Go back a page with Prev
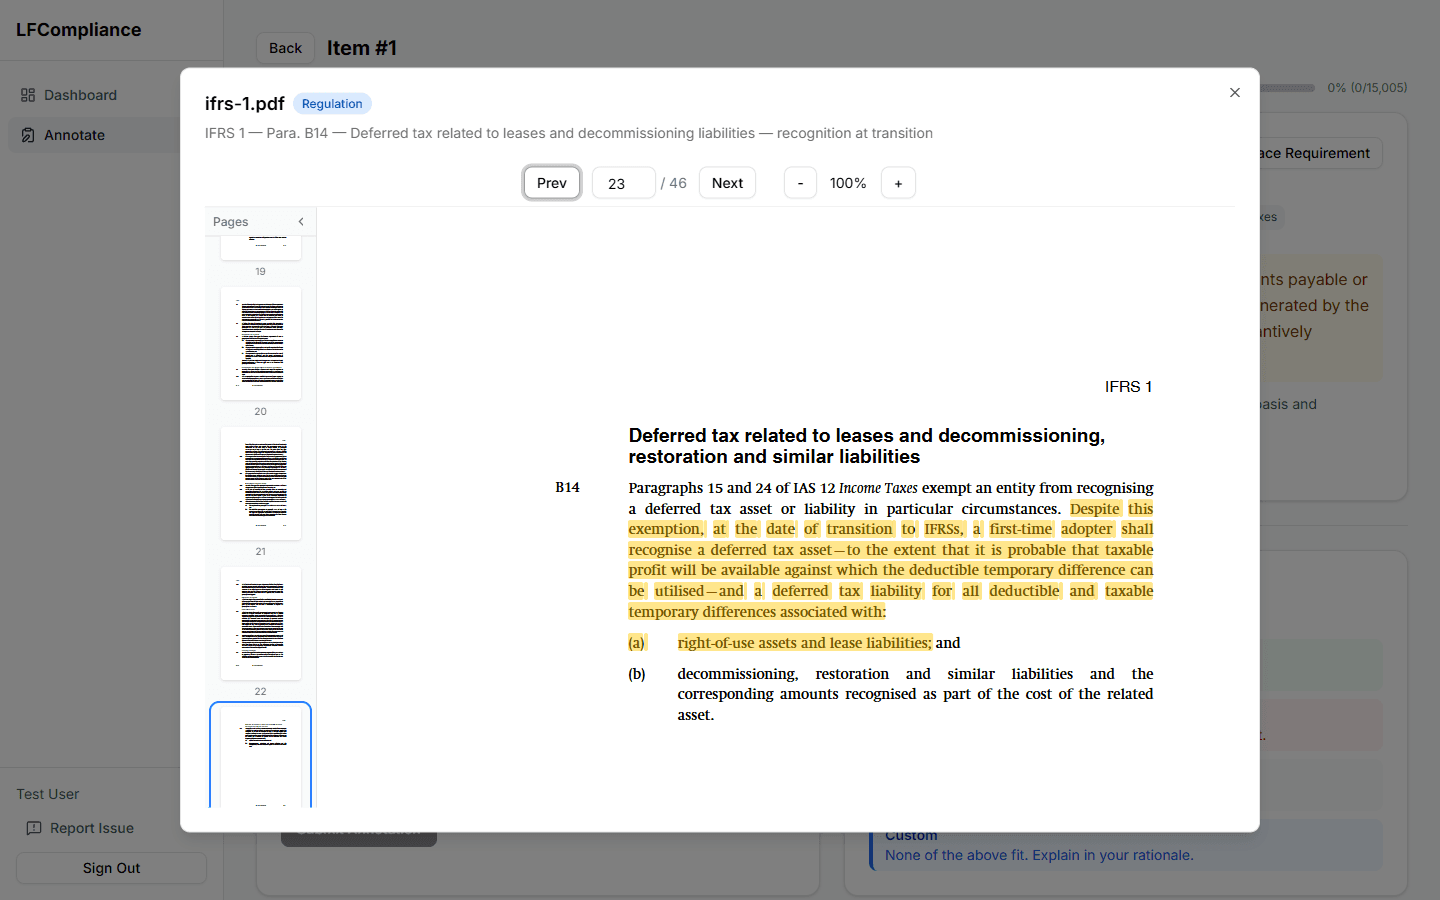Viewport: 1440px width, 900px height. pyautogui.click(x=551, y=182)
